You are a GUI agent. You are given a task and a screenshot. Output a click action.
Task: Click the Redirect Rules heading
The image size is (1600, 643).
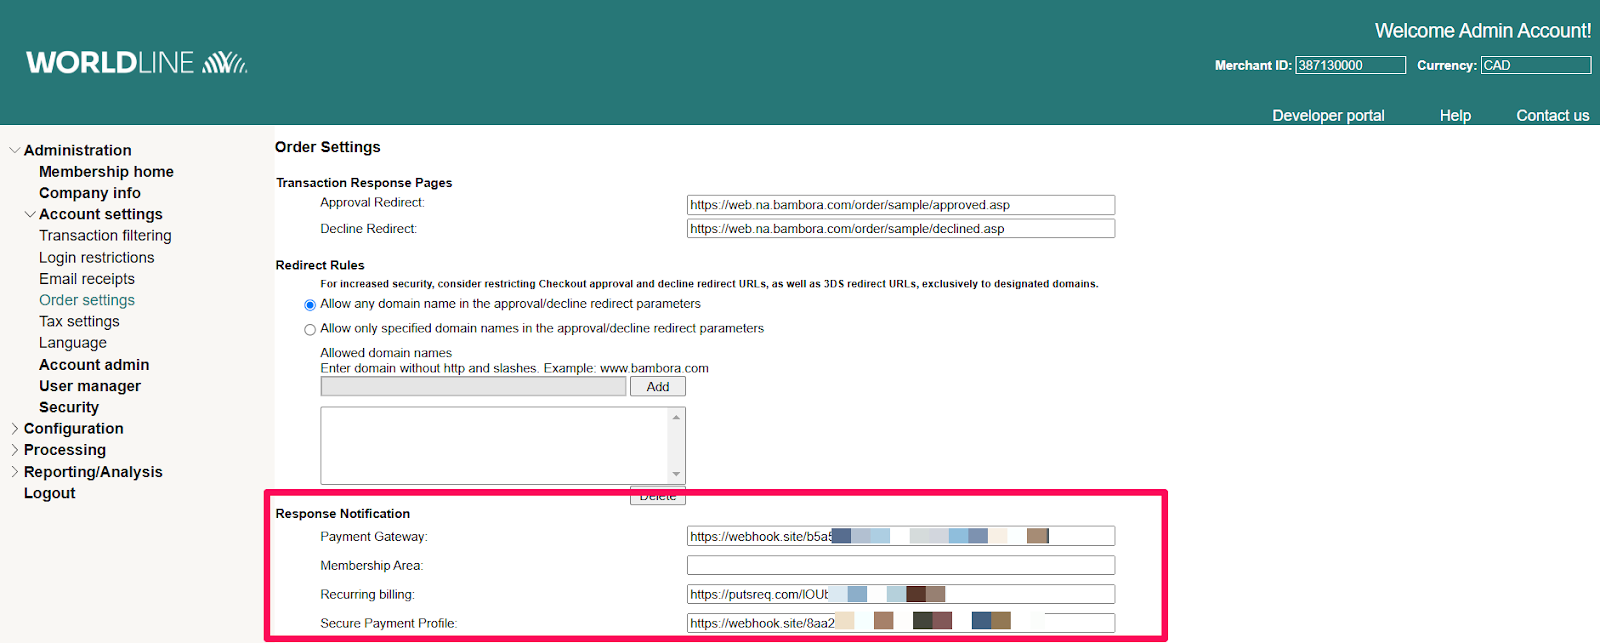(x=320, y=265)
